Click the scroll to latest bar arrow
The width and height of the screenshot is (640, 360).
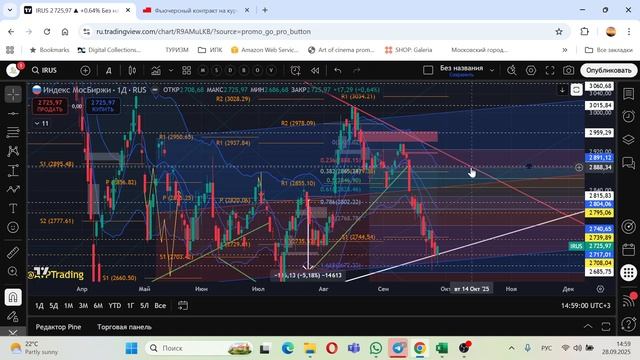point(562,90)
